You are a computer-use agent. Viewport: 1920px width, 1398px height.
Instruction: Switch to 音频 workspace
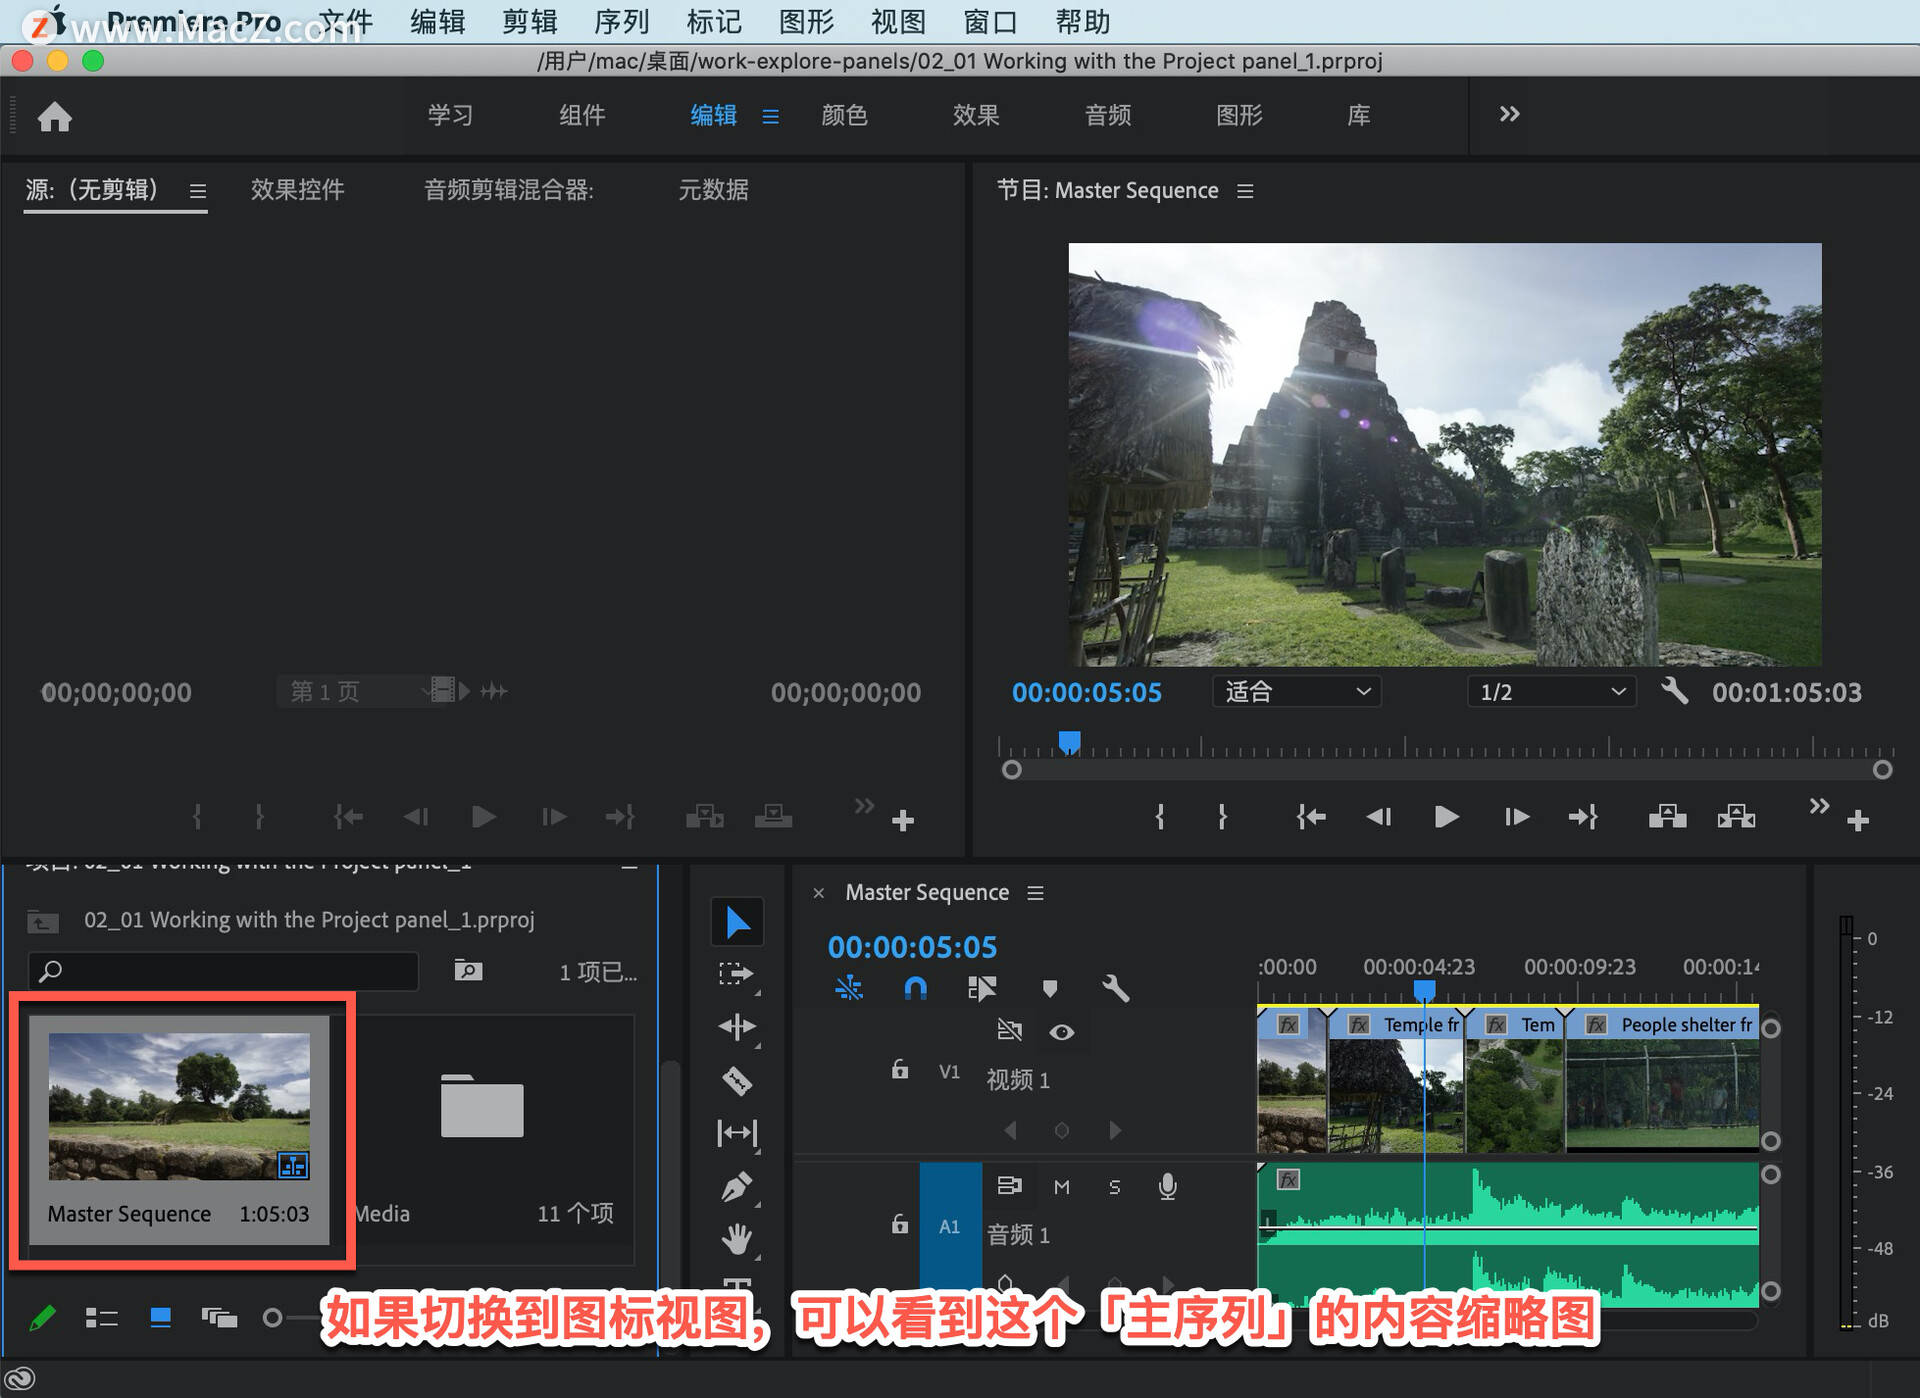[x=1108, y=115]
